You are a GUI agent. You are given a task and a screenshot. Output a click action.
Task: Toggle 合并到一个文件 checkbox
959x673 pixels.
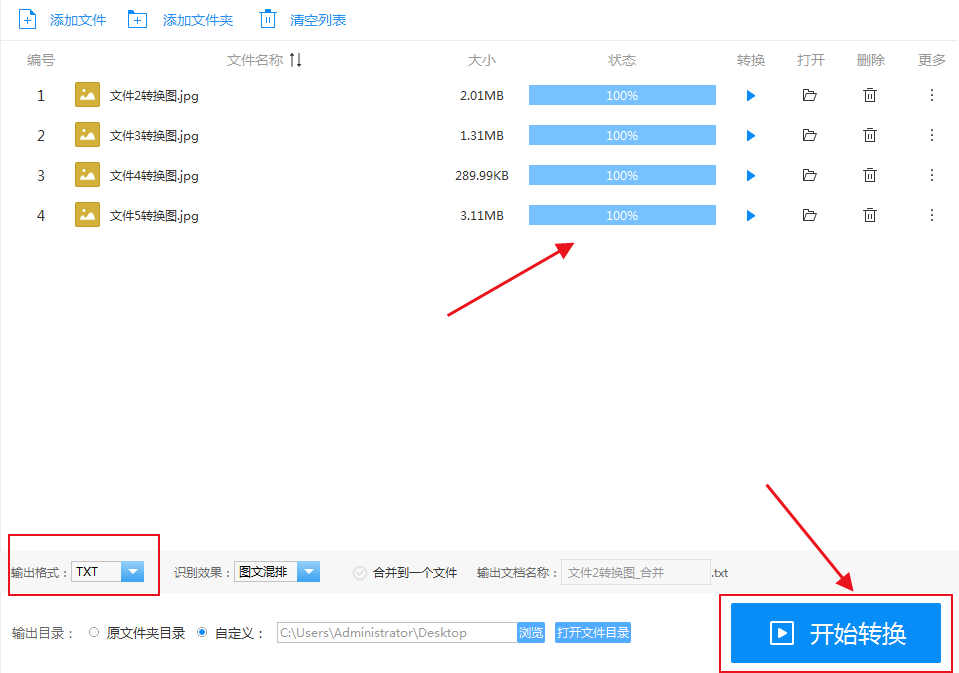coord(360,573)
